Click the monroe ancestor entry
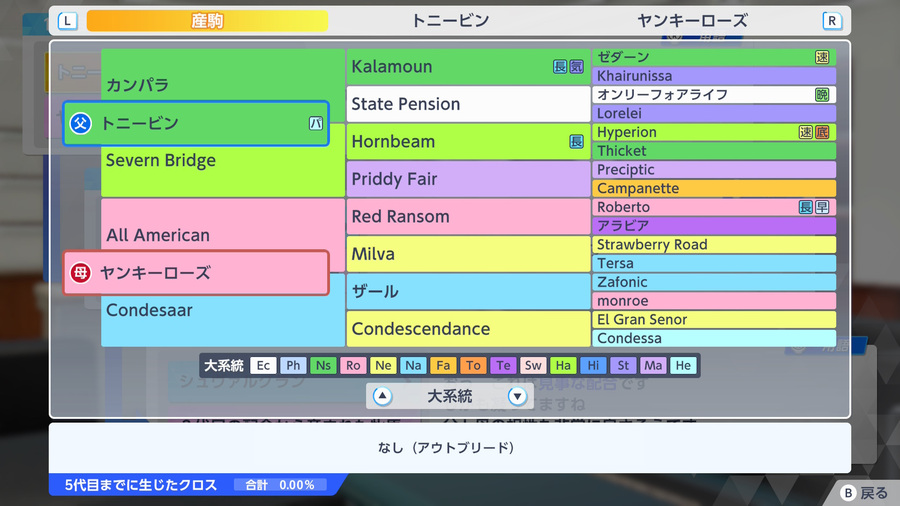This screenshot has width=900, height=506. [x=714, y=301]
